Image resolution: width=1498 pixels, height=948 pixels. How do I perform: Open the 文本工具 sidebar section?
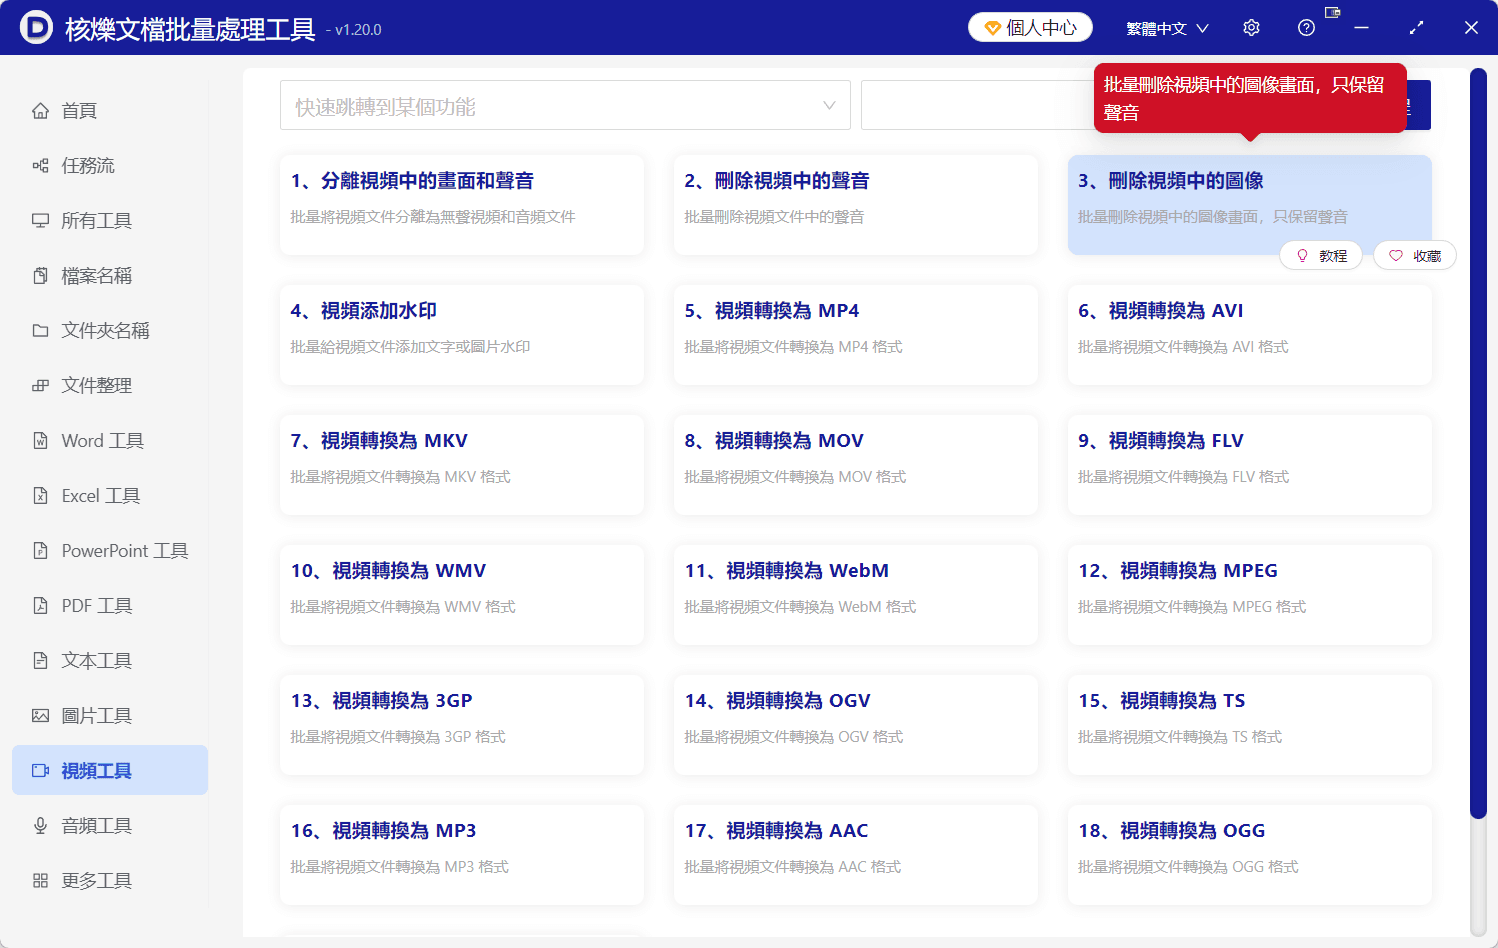point(110,661)
